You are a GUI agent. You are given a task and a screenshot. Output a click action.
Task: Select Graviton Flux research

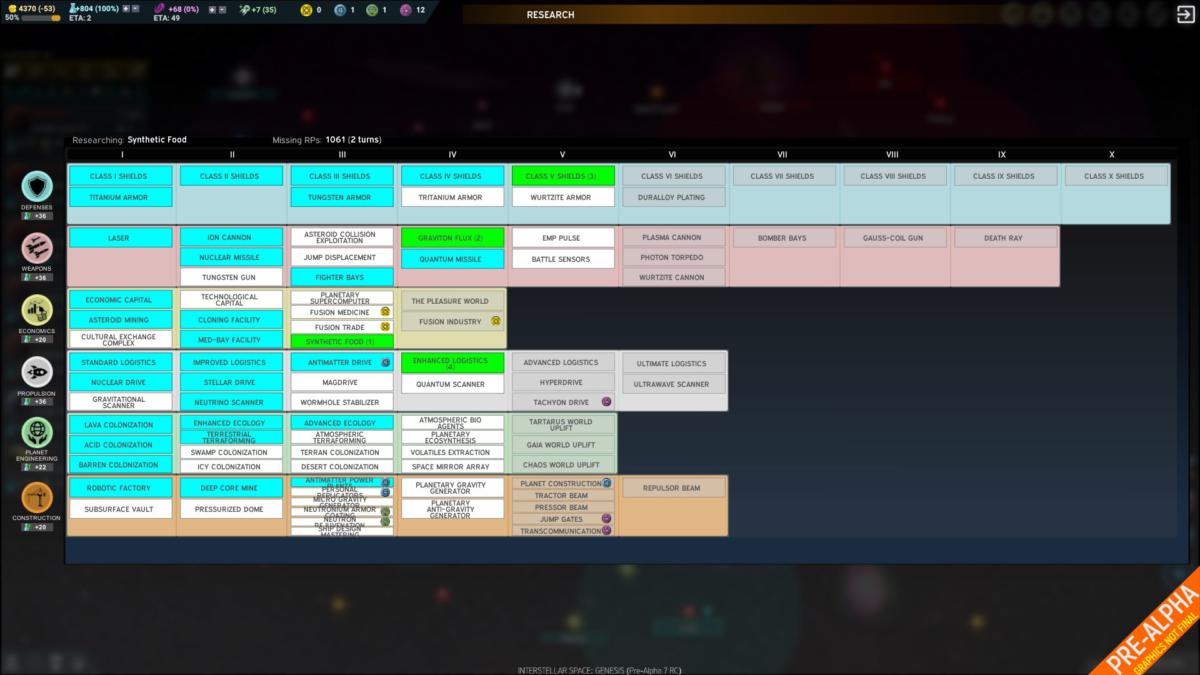[453, 238]
